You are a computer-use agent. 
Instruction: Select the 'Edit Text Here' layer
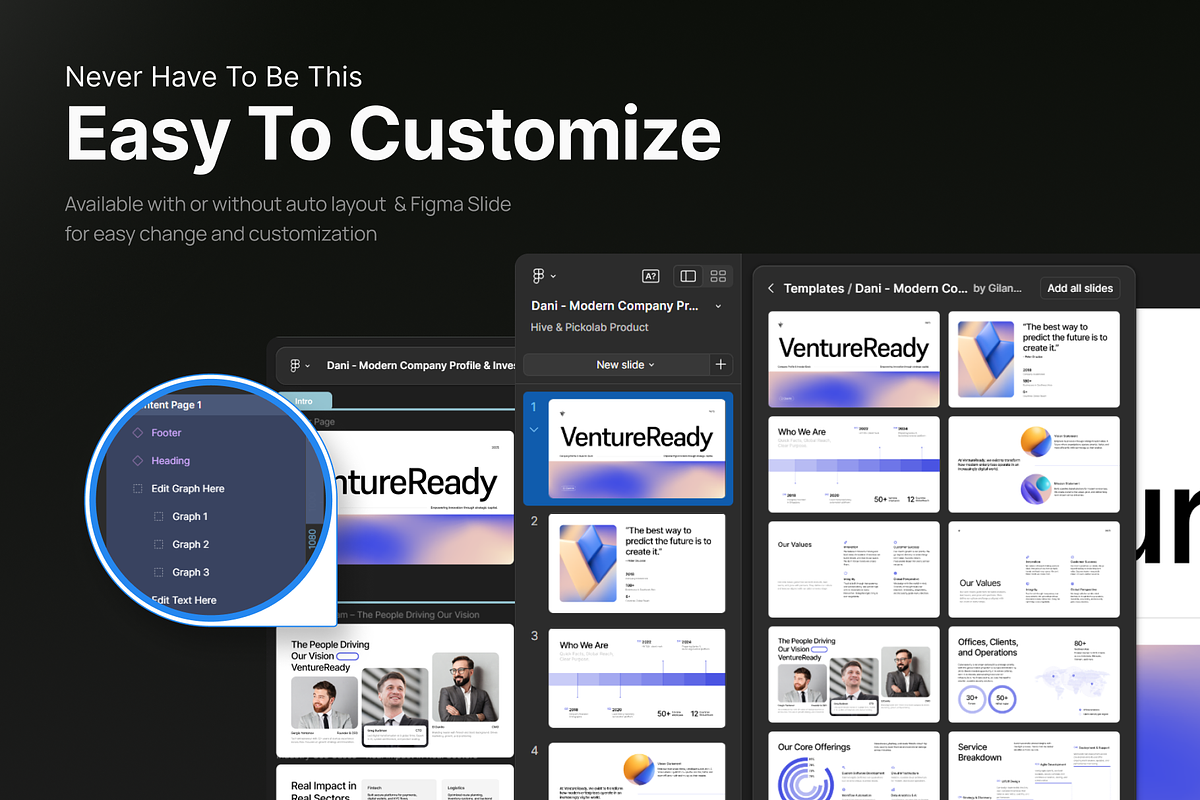[184, 600]
